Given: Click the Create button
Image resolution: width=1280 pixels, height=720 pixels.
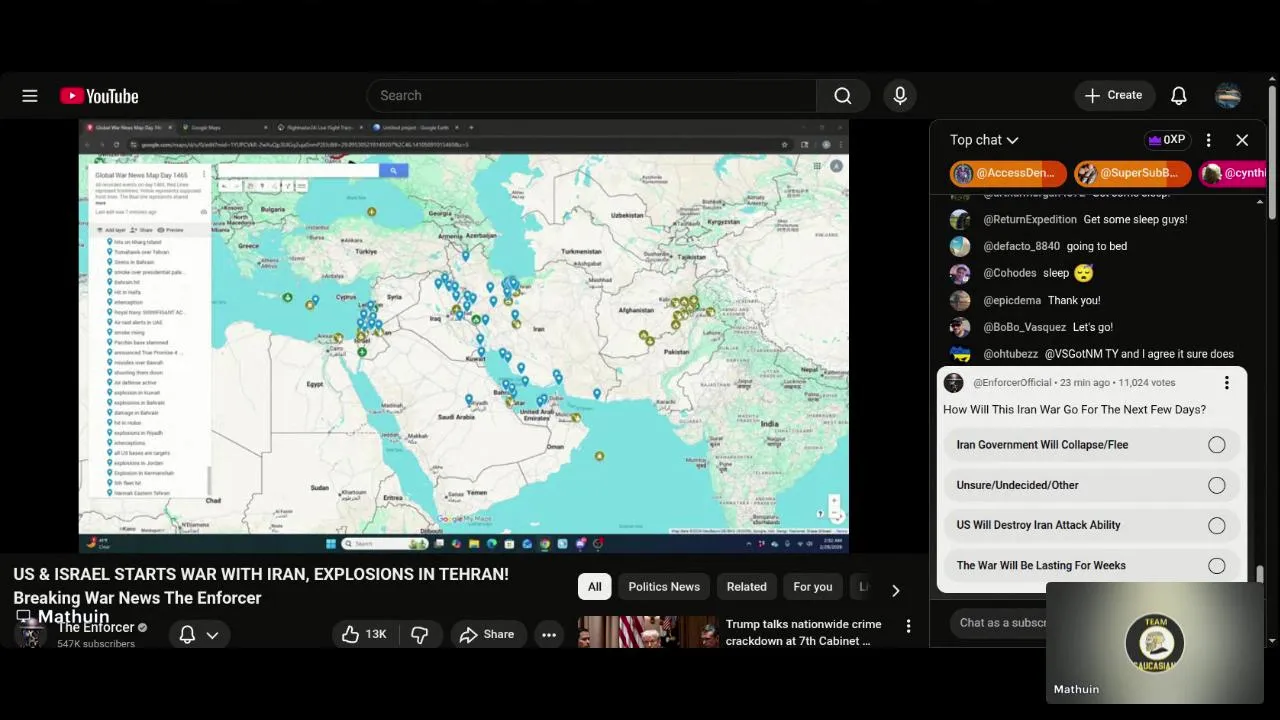Looking at the screenshot, I should 1114,96.
